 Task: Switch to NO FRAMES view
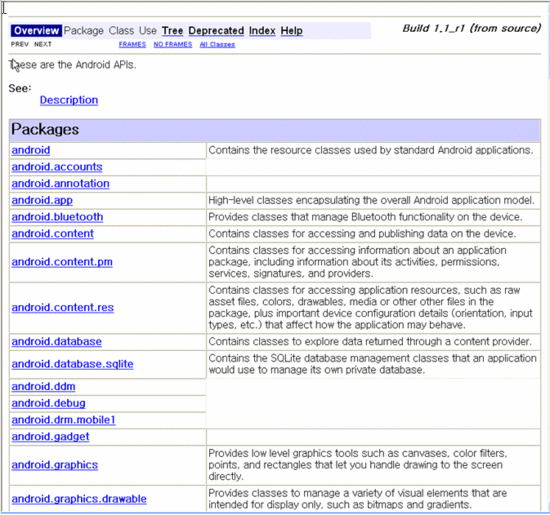click(173, 45)
